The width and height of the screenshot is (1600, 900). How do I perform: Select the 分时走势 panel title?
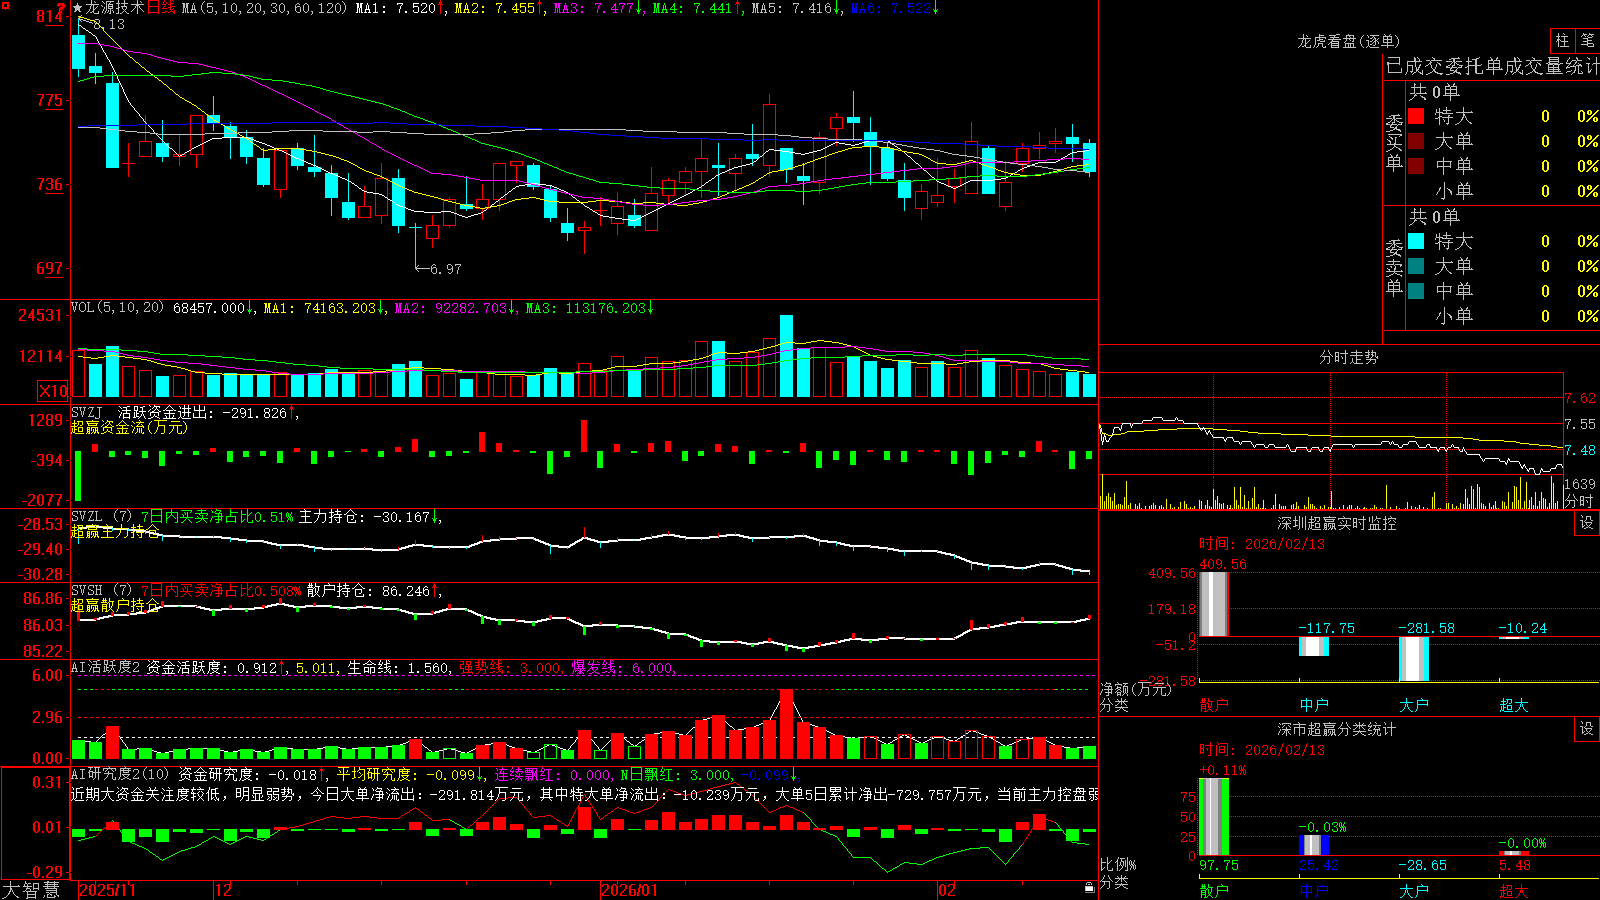tap(1348, 357)
